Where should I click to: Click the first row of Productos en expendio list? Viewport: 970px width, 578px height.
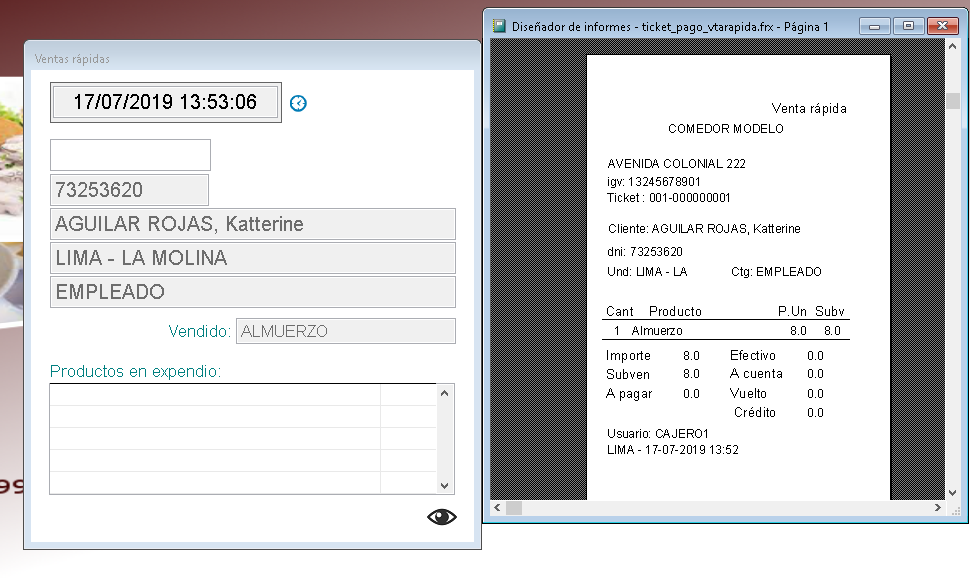pos(215,395)
